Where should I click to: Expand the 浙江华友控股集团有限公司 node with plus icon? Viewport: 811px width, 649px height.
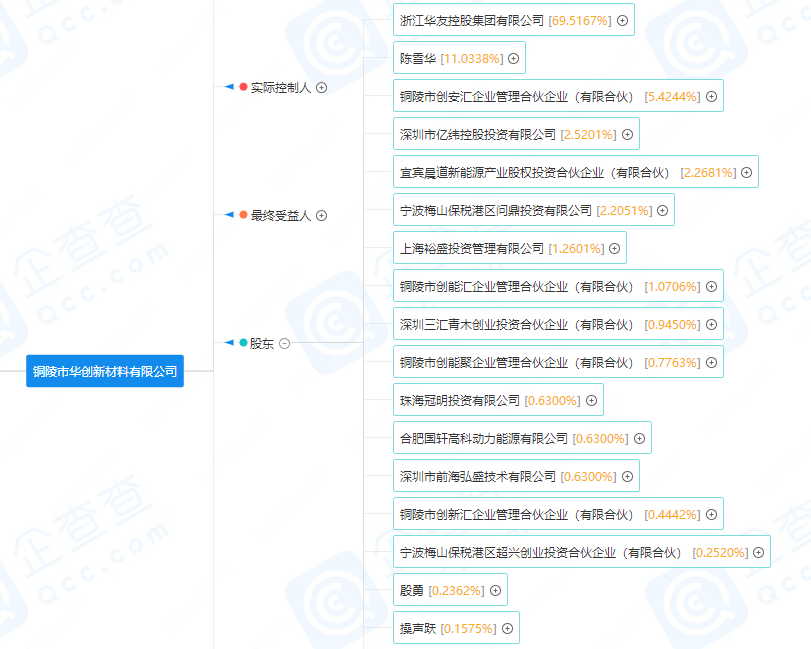621,19
